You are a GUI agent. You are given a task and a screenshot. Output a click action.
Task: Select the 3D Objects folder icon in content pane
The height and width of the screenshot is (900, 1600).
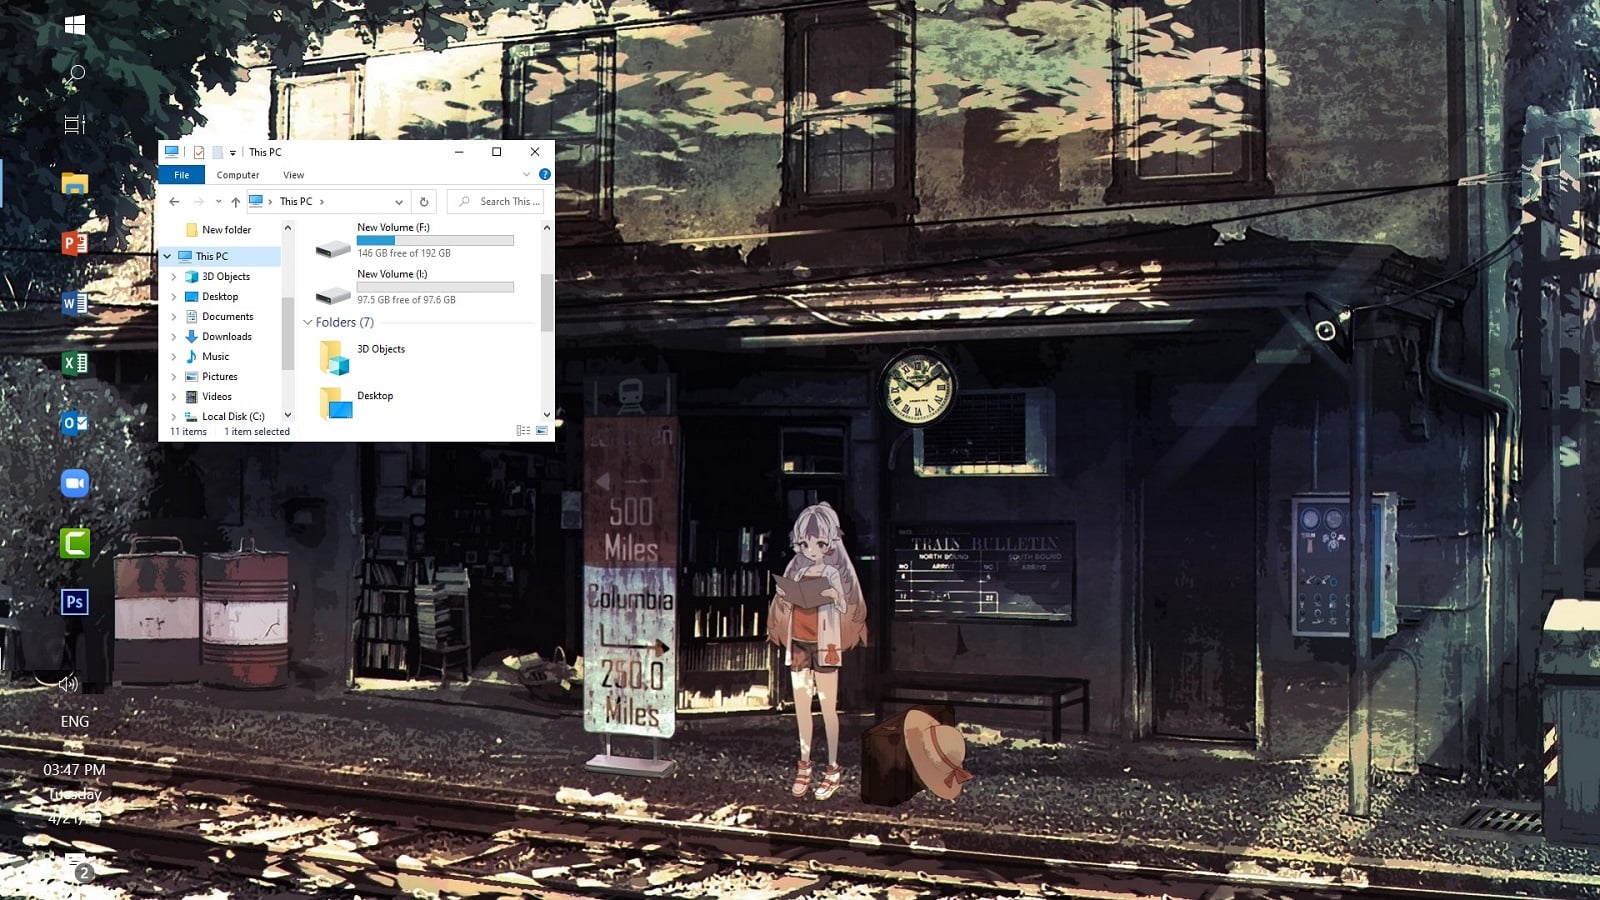(335, 357)
